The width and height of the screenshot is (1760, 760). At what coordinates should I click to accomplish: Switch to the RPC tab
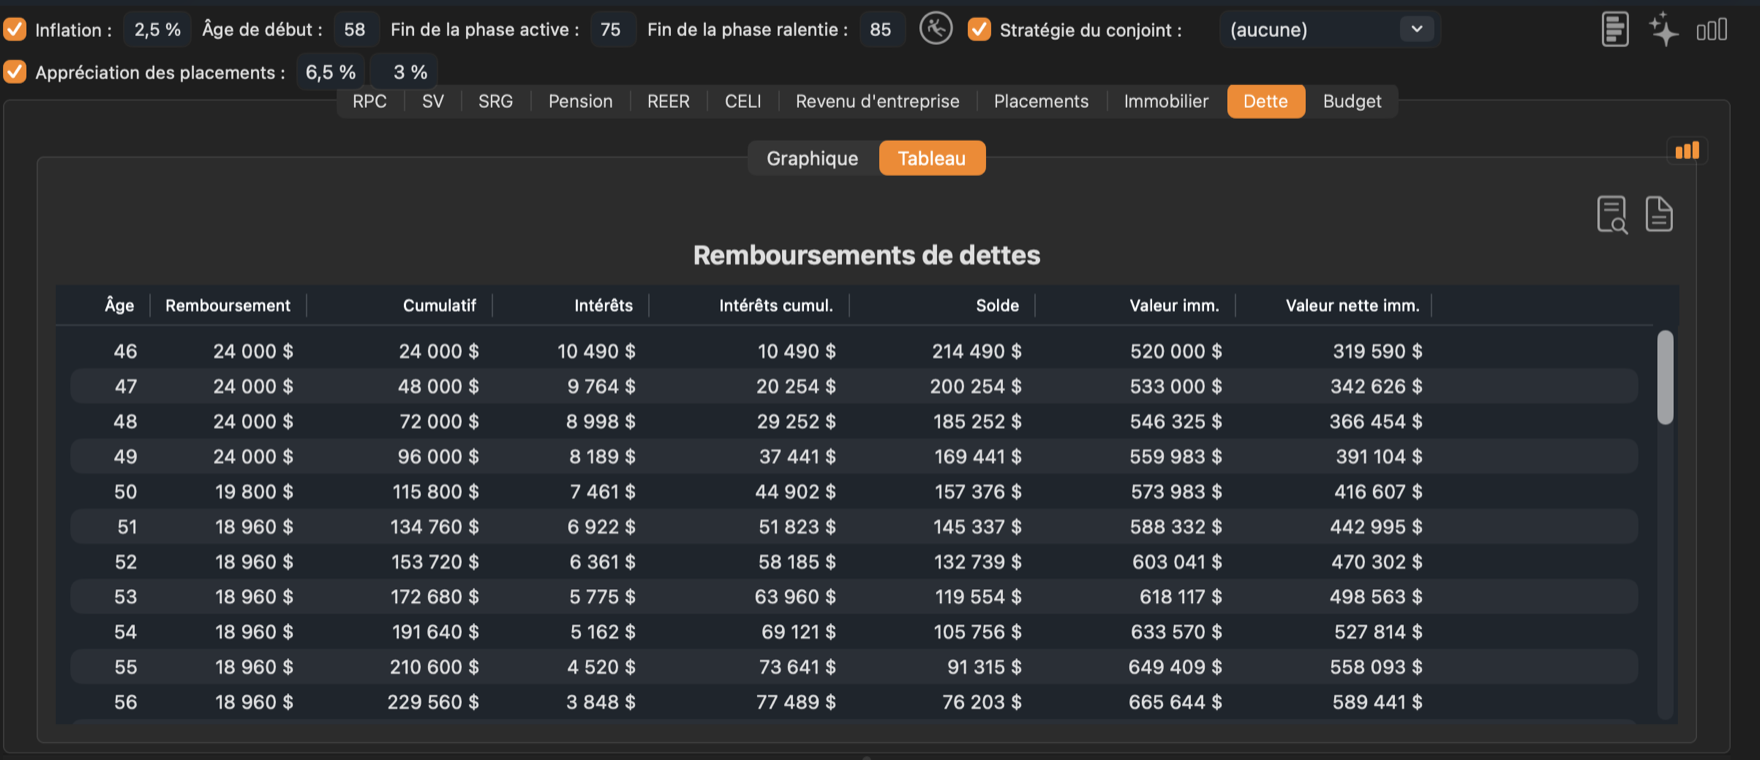point(370,101)
